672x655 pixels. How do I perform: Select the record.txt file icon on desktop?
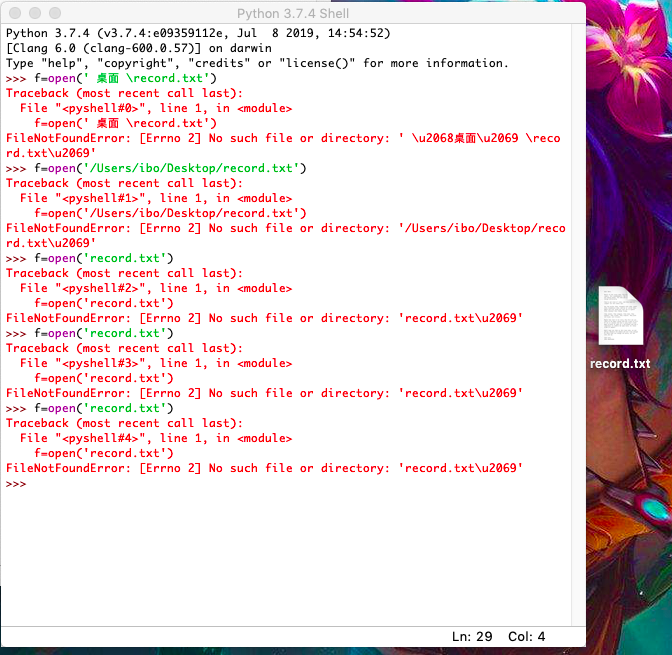pos(620,315)
